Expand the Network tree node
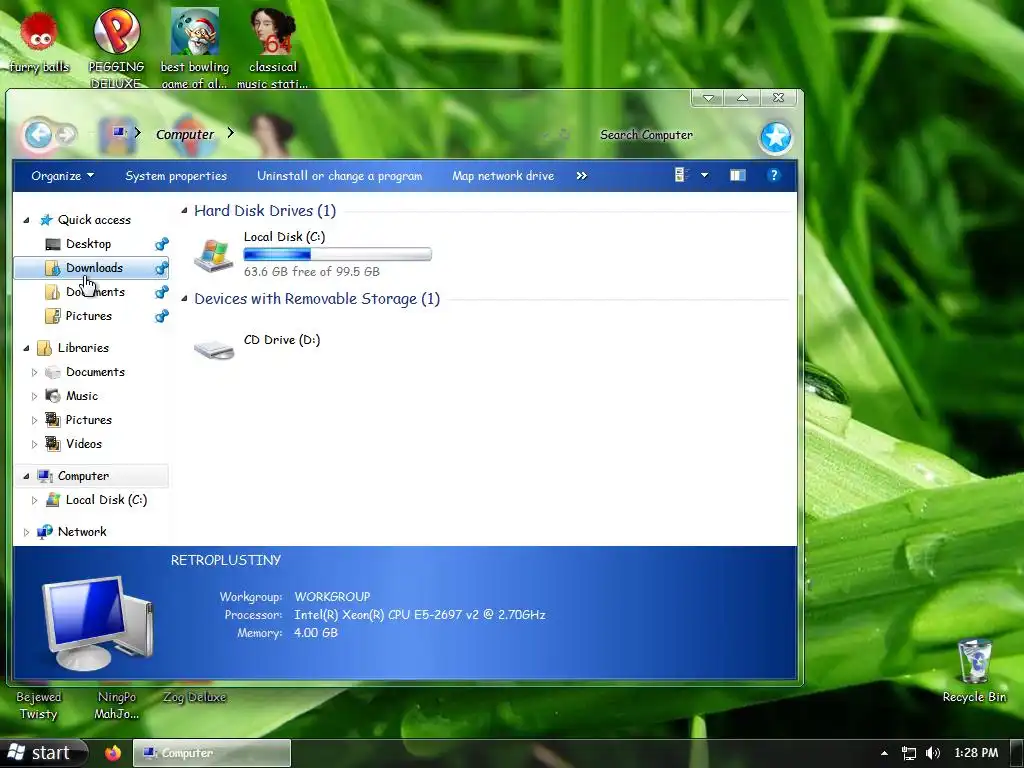The image size is (1024, 768). point(26,532)
